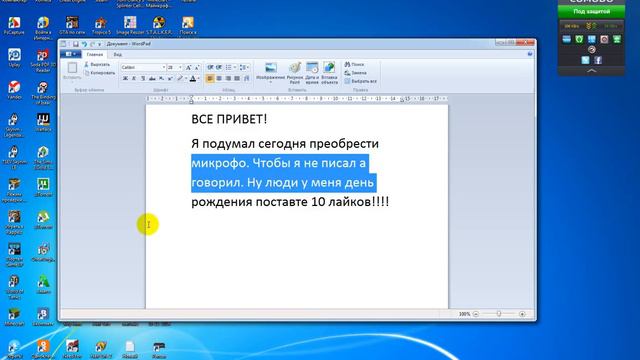
Task: Toggle subscript formatting
Action: click(x=161, y=78)
